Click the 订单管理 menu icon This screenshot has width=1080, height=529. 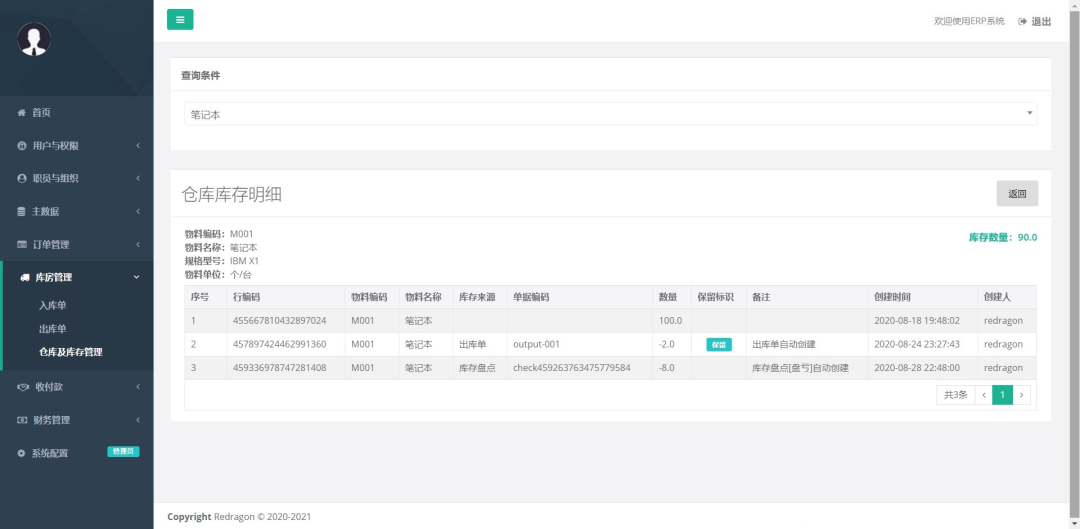(22, 245)
